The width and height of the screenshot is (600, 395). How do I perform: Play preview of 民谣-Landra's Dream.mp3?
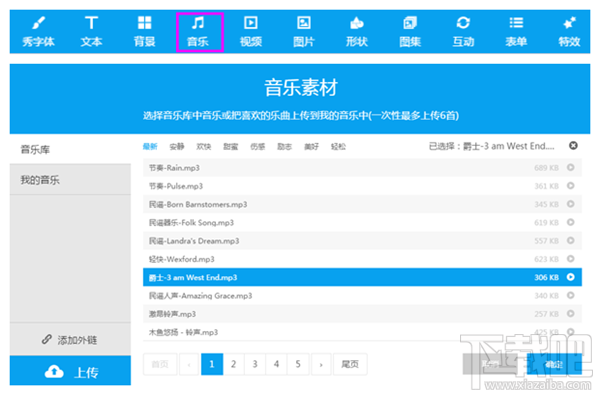tap(571, 240)
